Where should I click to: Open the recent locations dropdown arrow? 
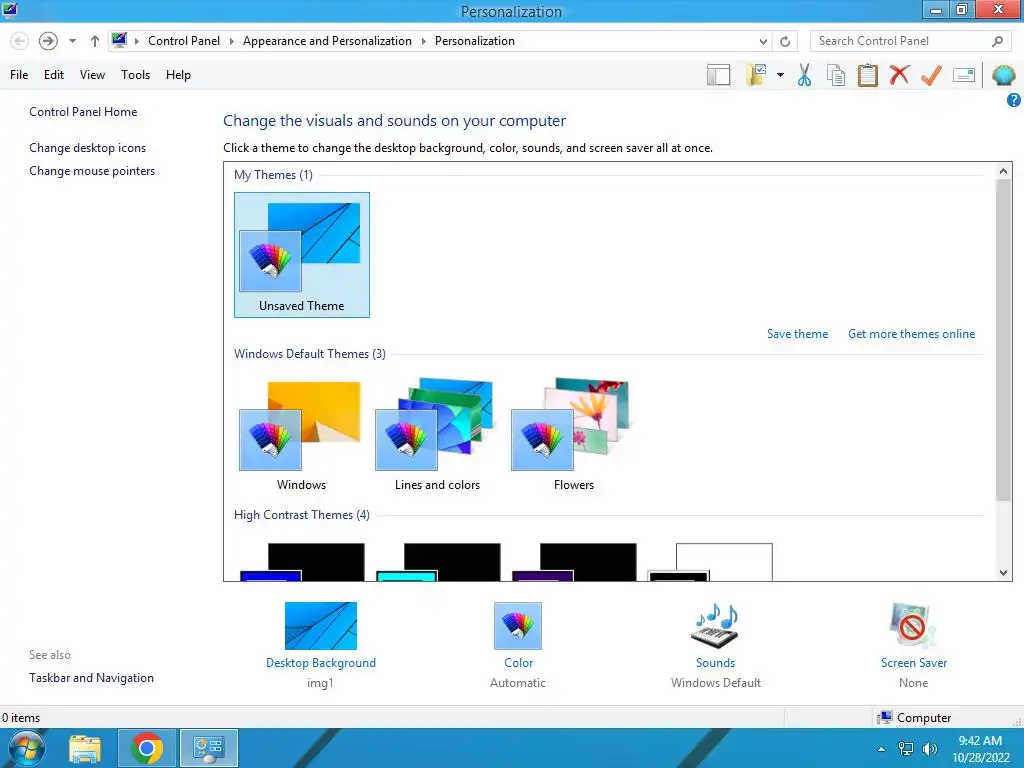(72, 41)
